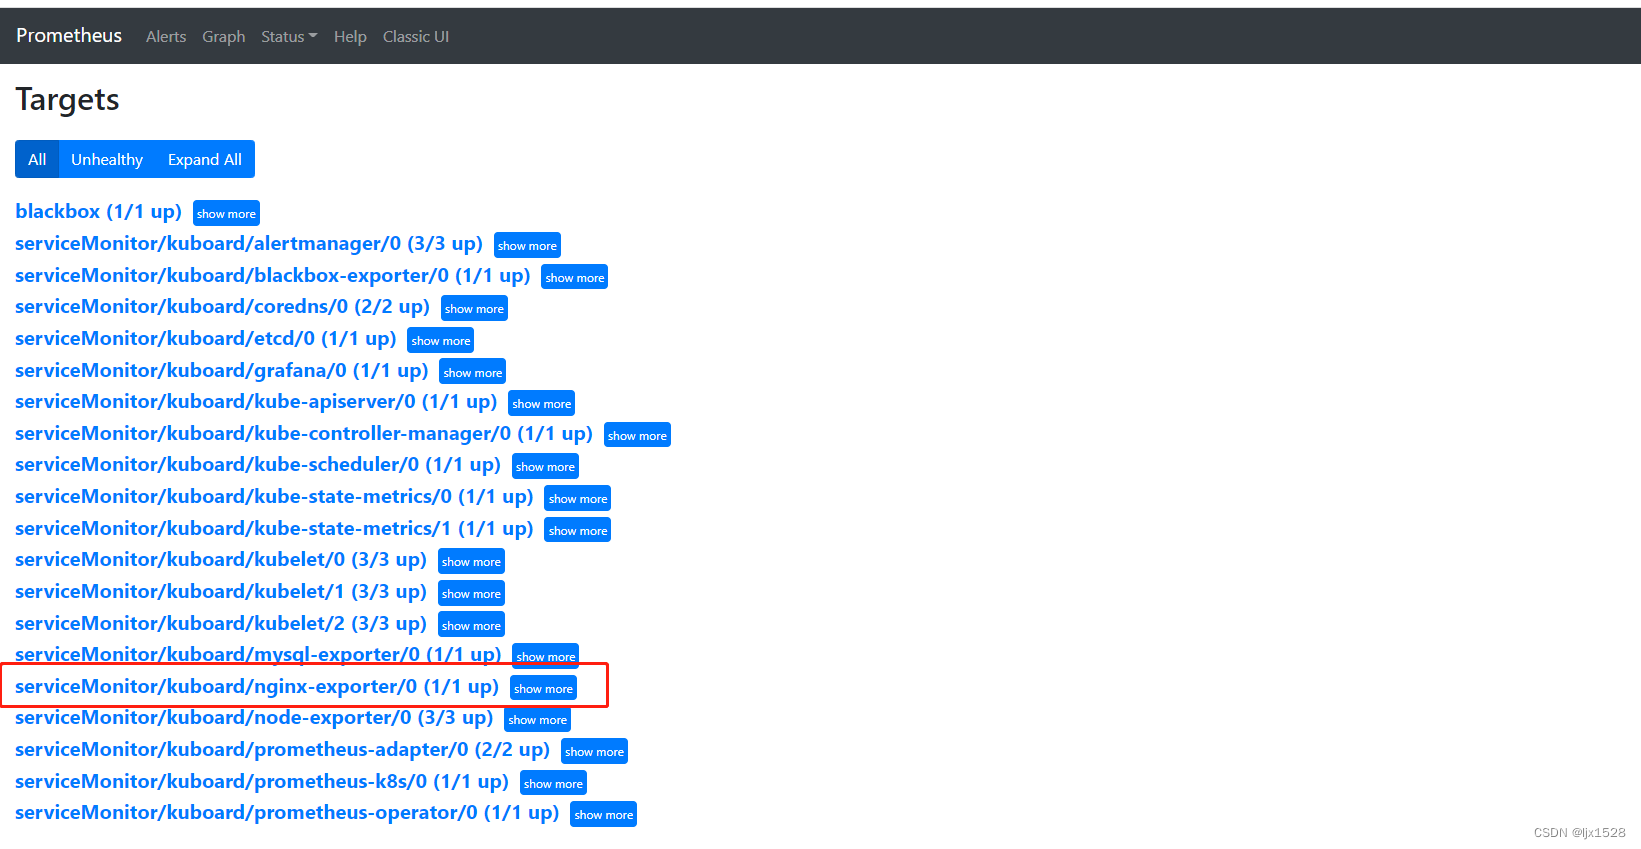Show more for grafana/0
This screenshot has width=1641, height=849.
tap(473, 372)
